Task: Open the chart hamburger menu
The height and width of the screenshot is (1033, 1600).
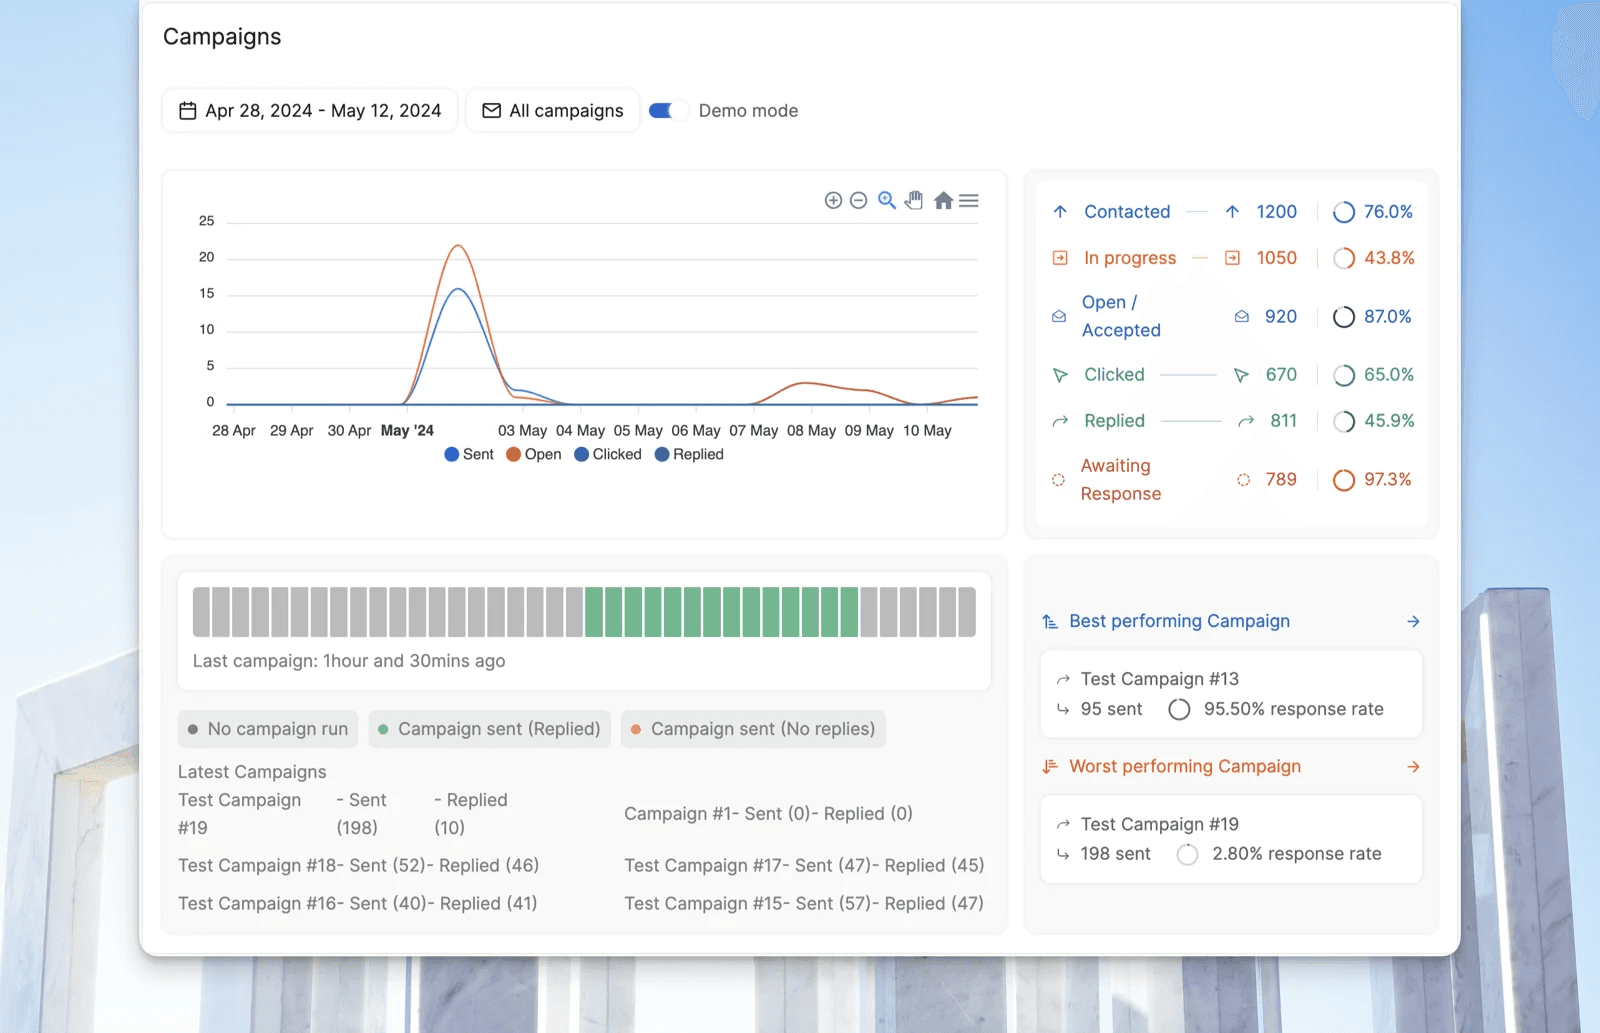Action: 969,201
